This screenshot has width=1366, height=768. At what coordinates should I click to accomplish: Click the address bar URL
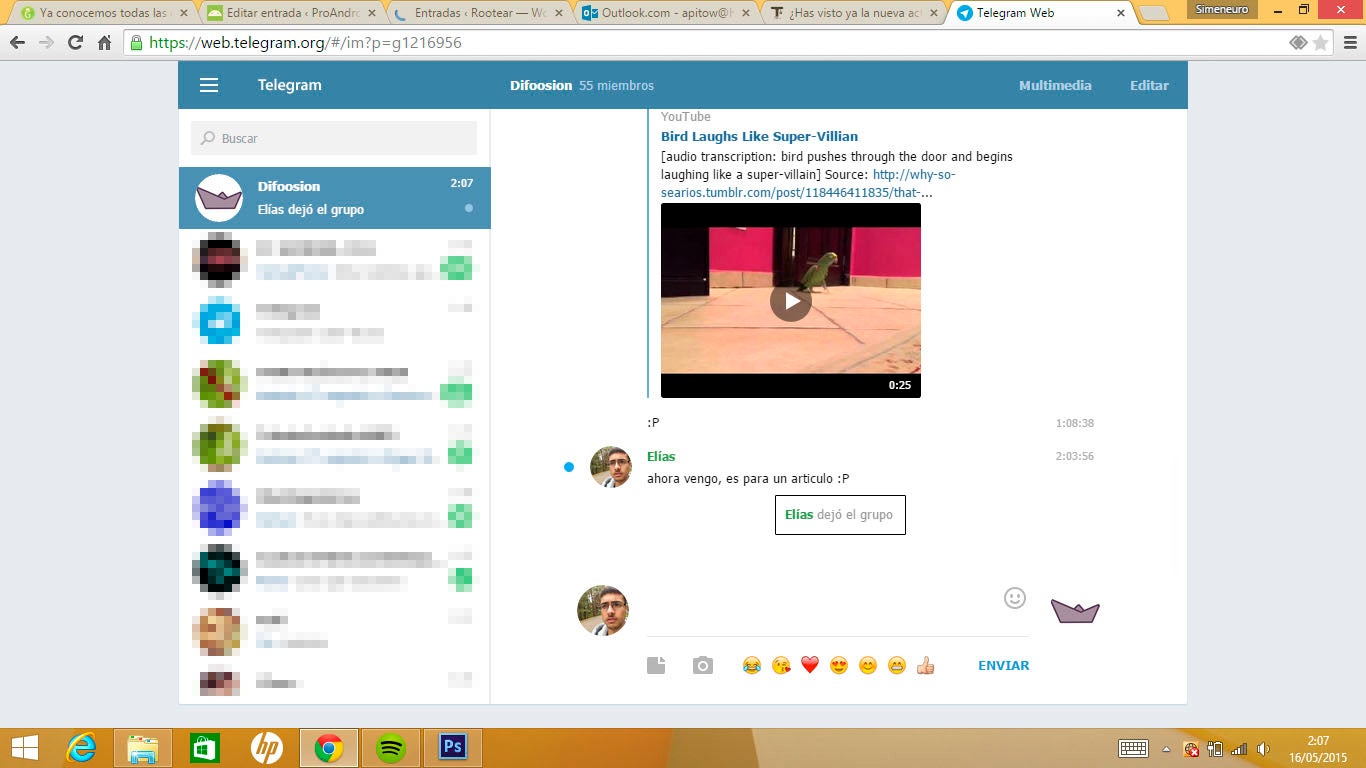(305, 43)
